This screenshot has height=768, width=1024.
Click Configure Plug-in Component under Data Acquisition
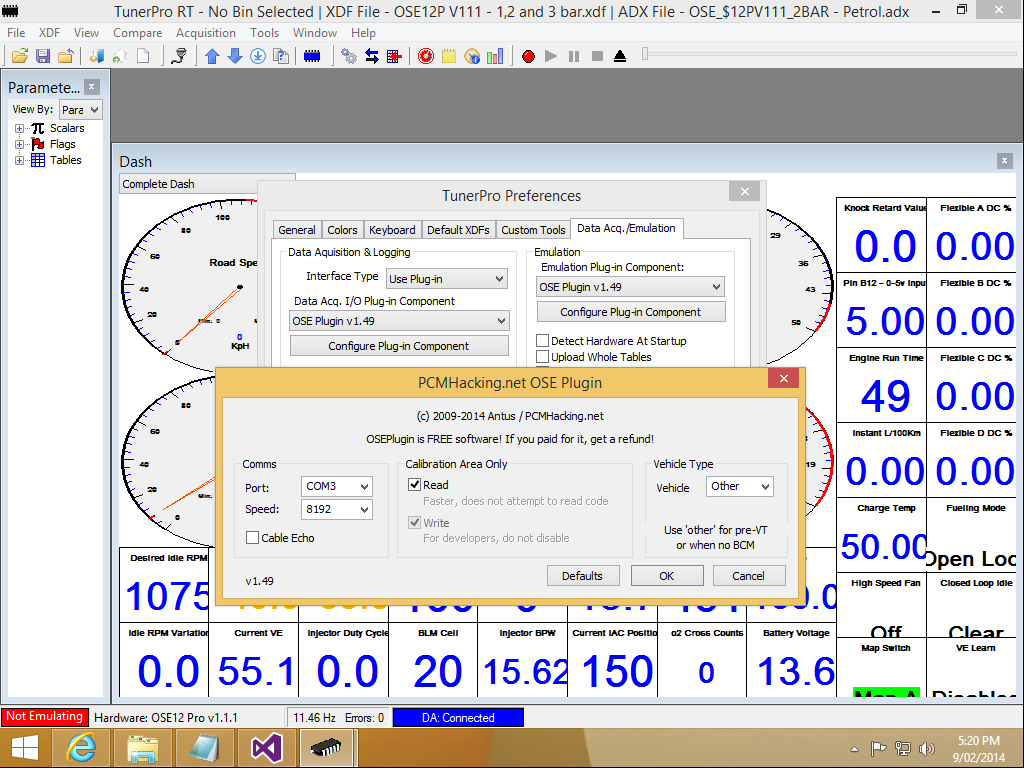point(399,346)
